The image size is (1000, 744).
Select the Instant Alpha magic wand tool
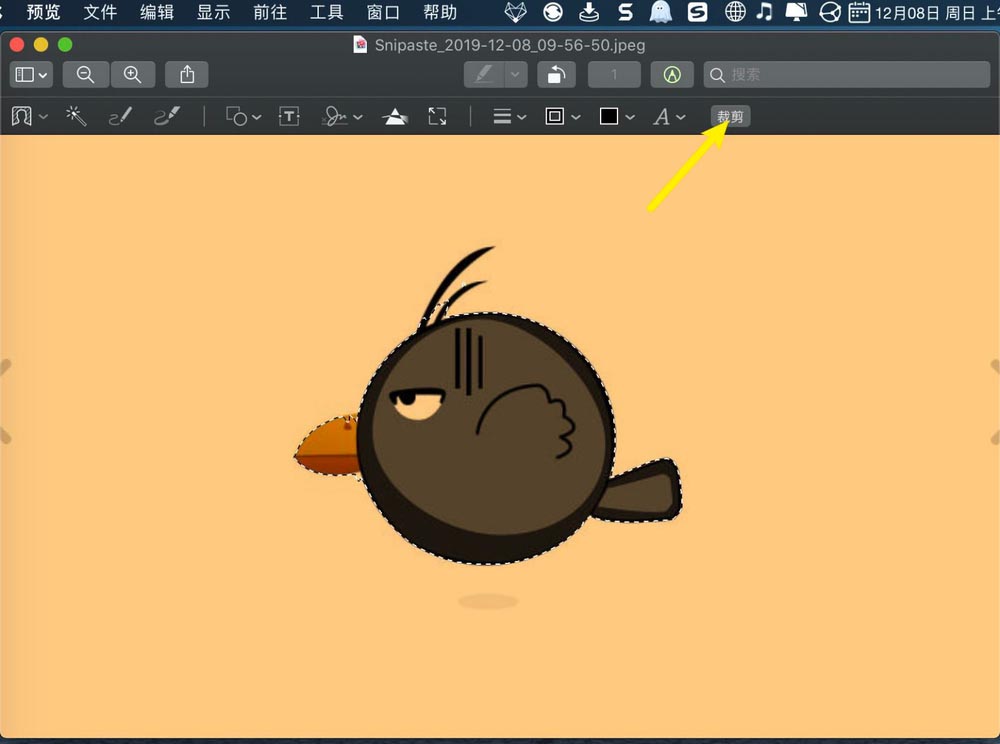point(76,116)
